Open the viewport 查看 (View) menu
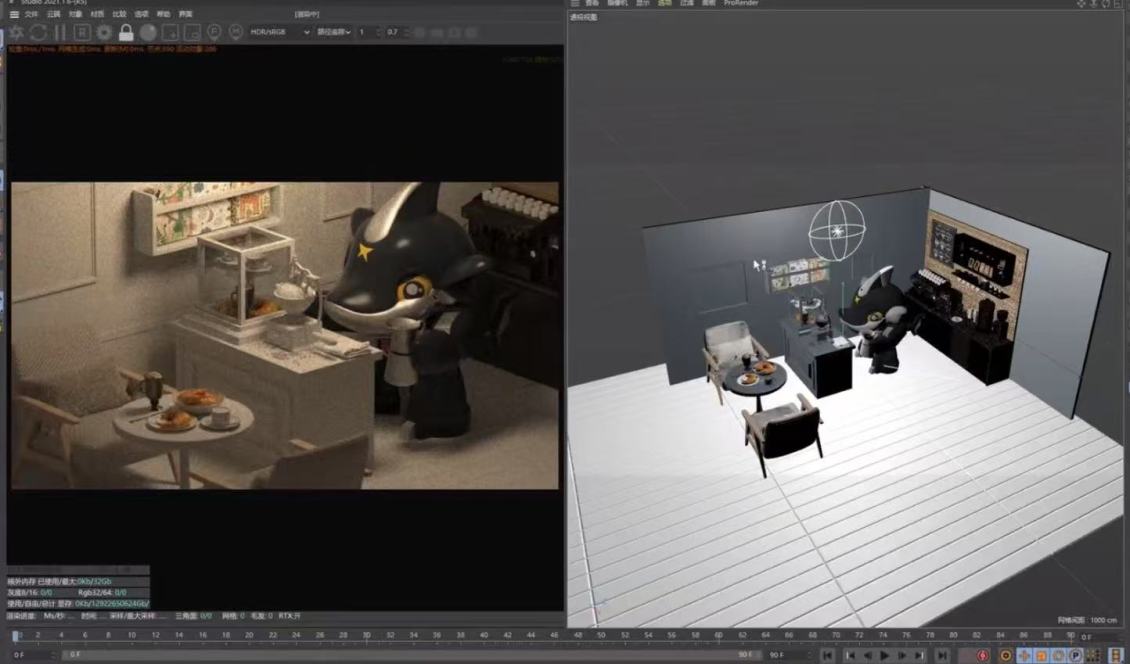1130x664 pixels. (x=592, y=4)
